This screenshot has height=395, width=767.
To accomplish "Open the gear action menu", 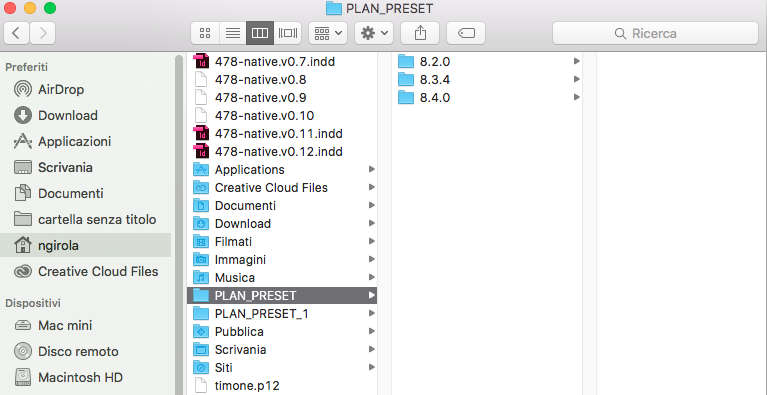I will pos(374,33).
